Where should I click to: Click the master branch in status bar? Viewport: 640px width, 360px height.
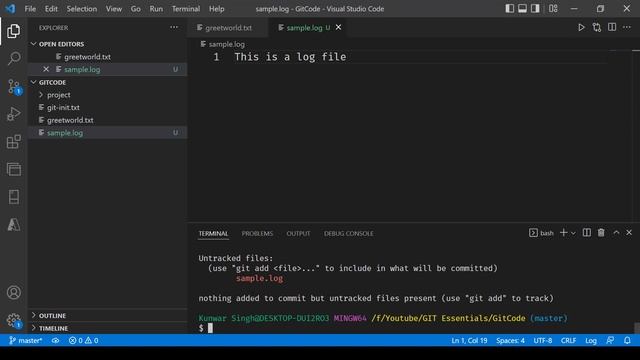[x=25, y=340]
